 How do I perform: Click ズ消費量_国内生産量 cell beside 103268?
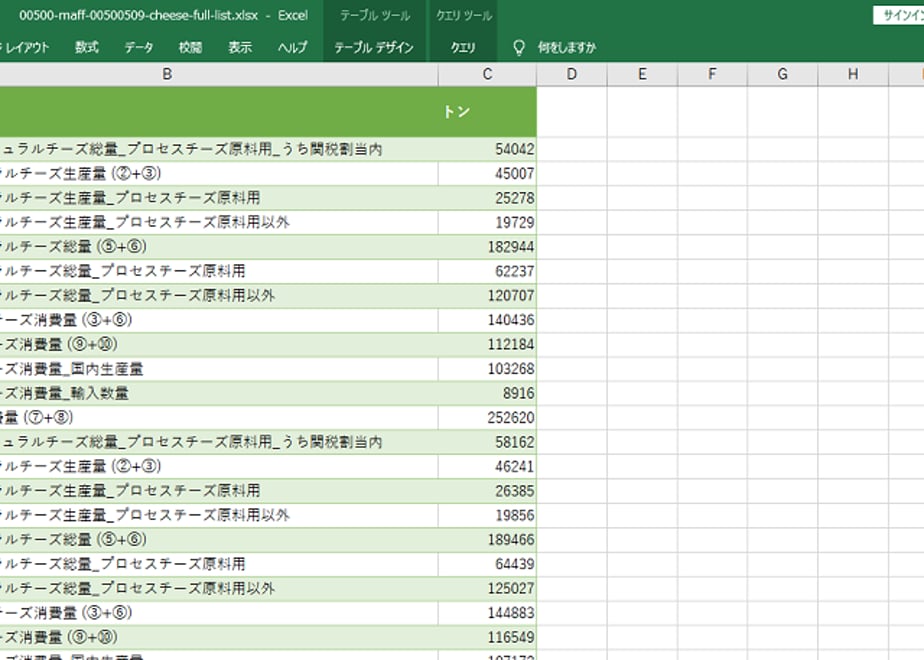click(x=219, y=369)
